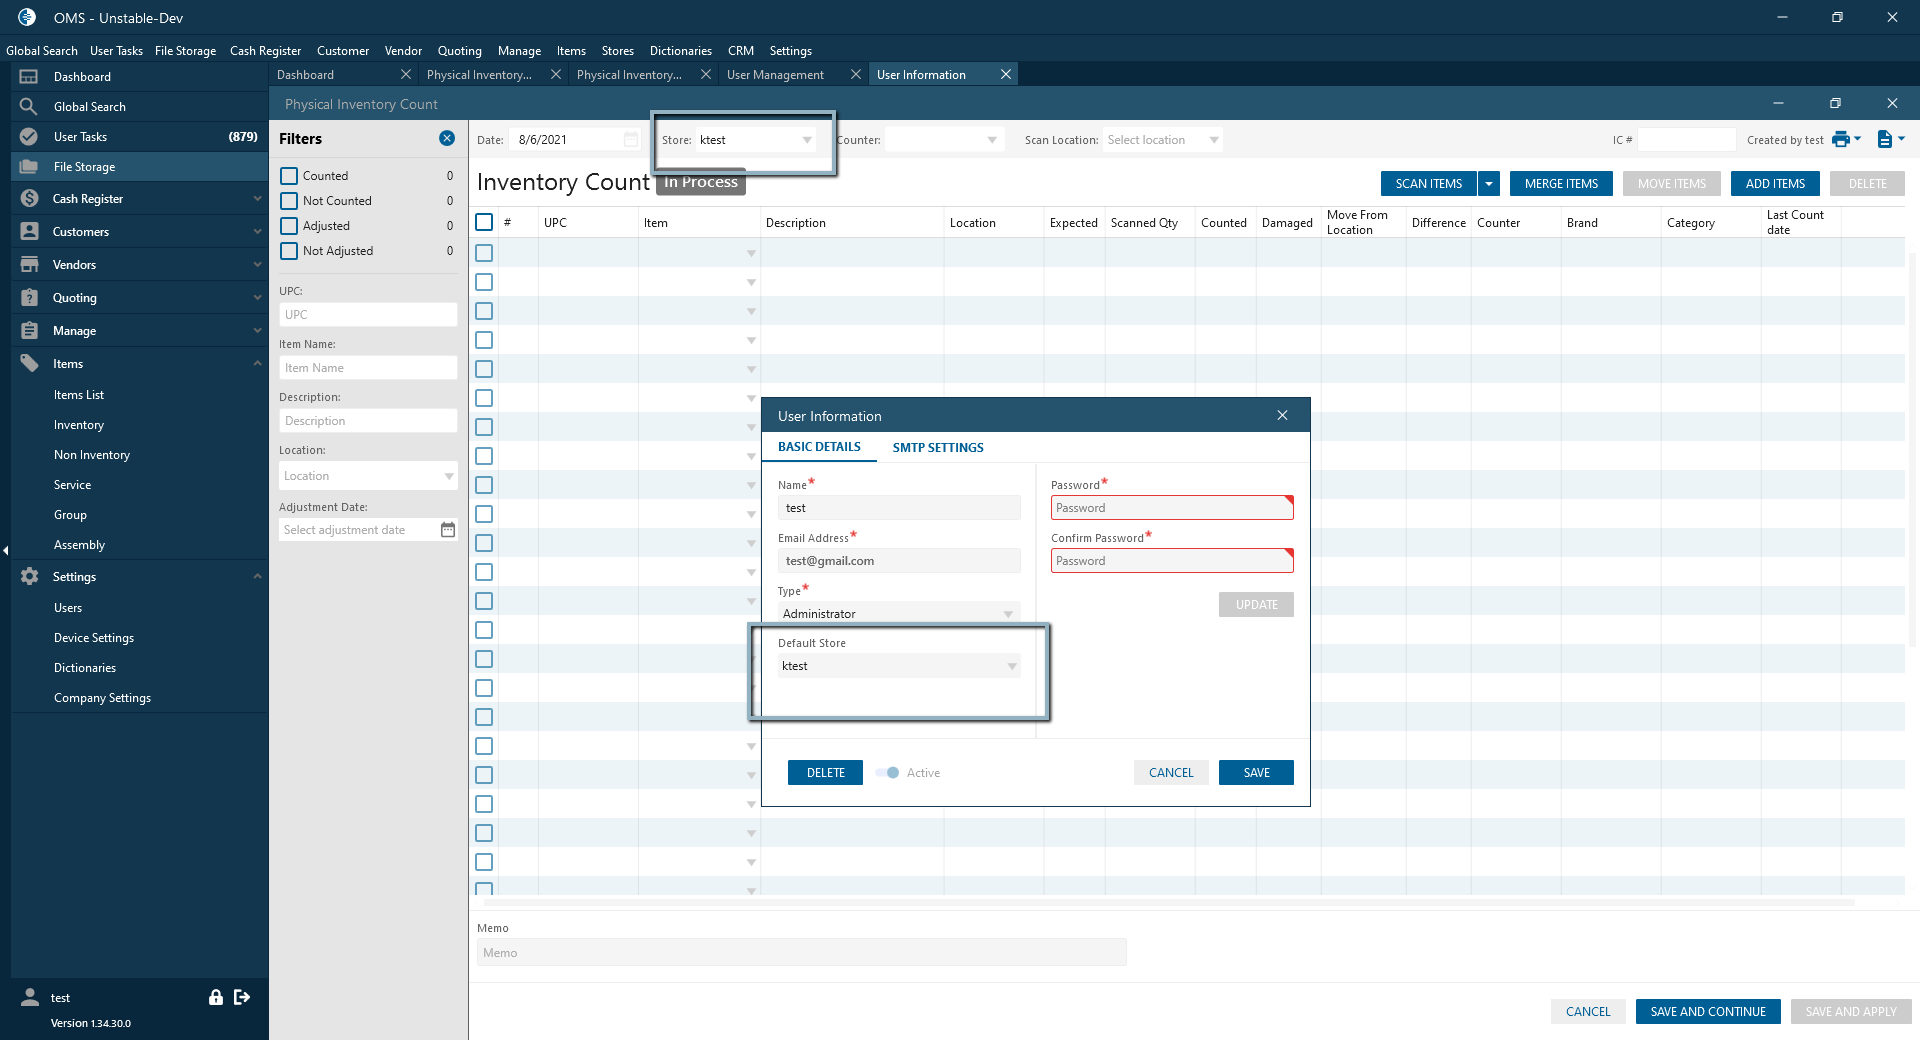
Task: Open the Dictionaries menu
Action: tap(681, 51)
